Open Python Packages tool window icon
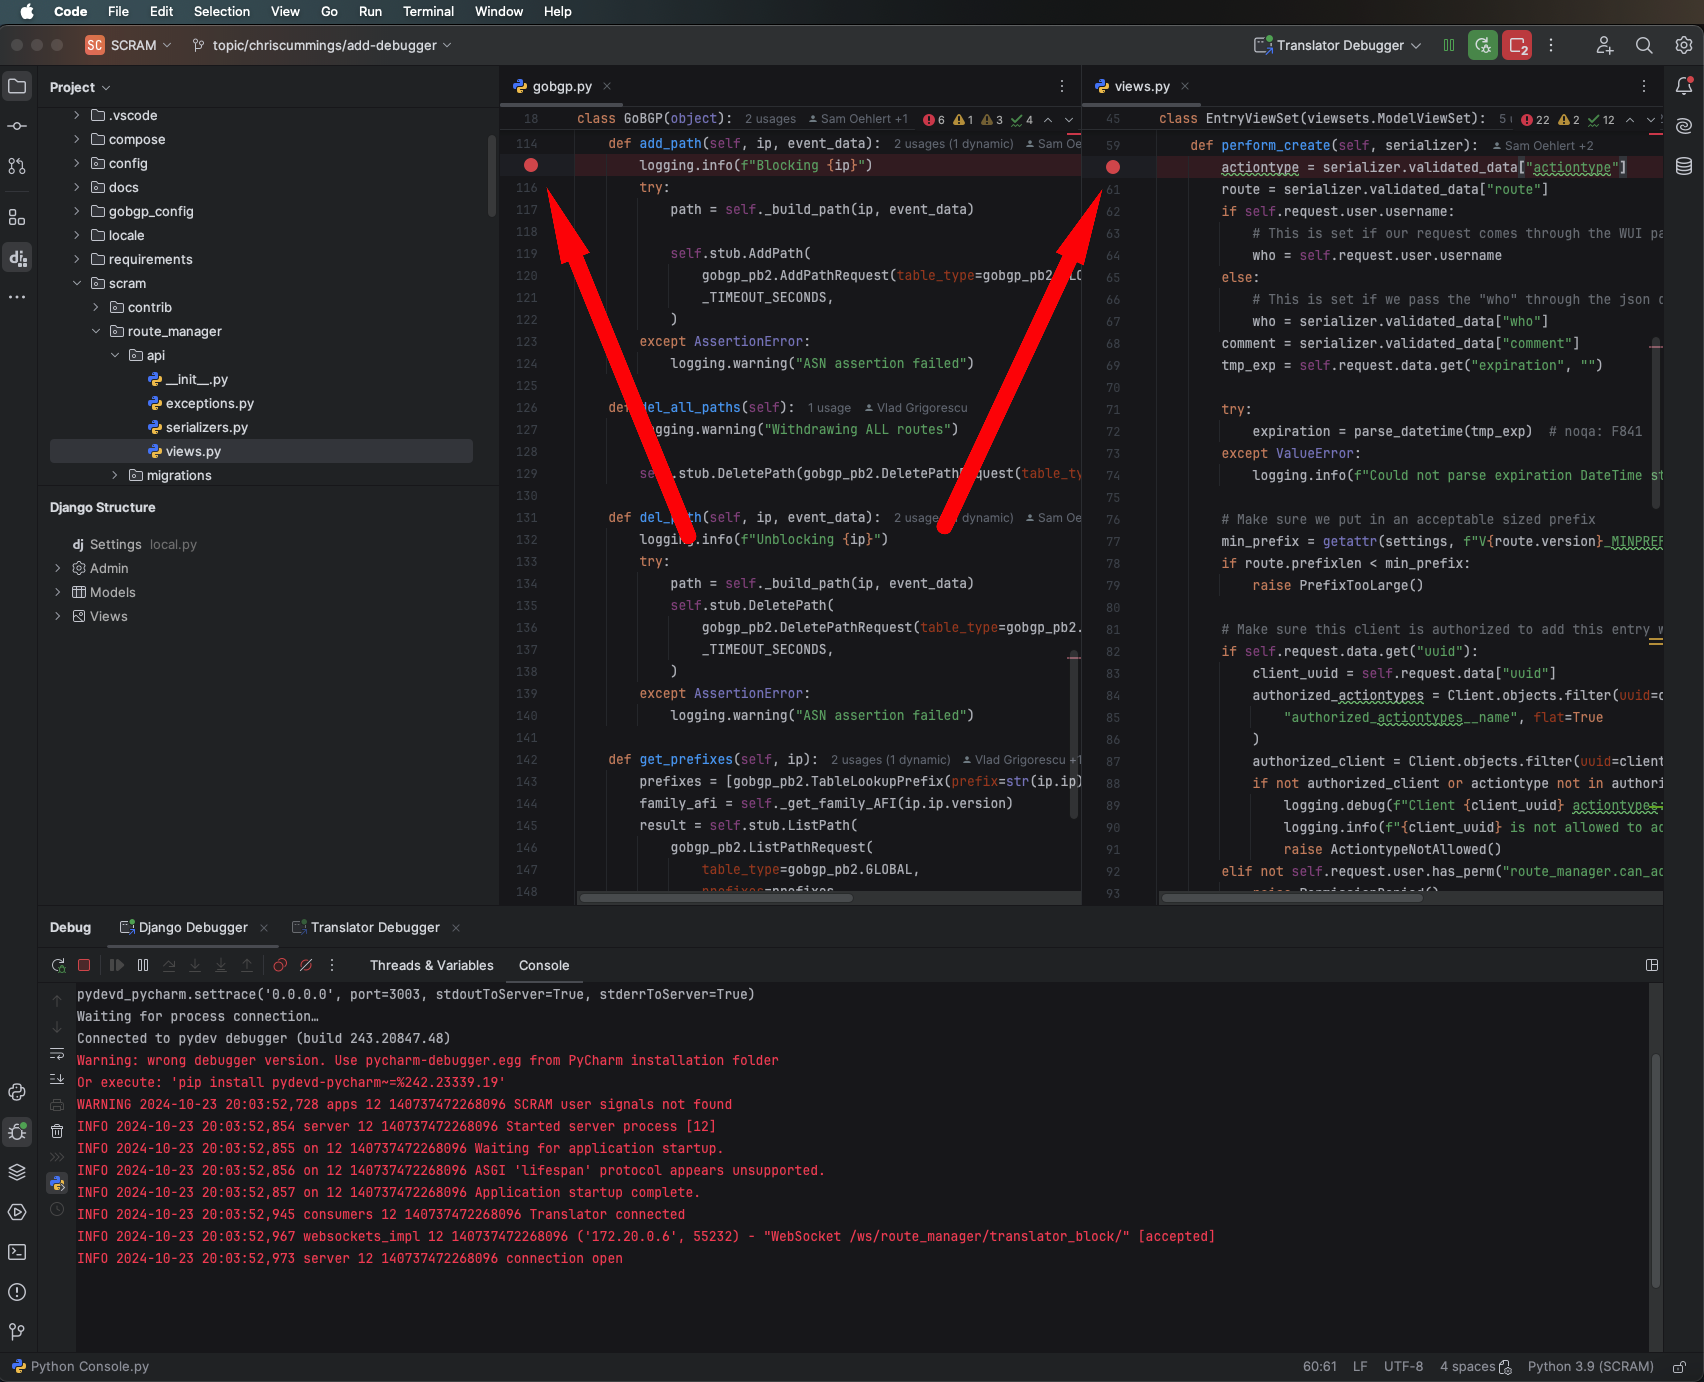 point(17,1092)
